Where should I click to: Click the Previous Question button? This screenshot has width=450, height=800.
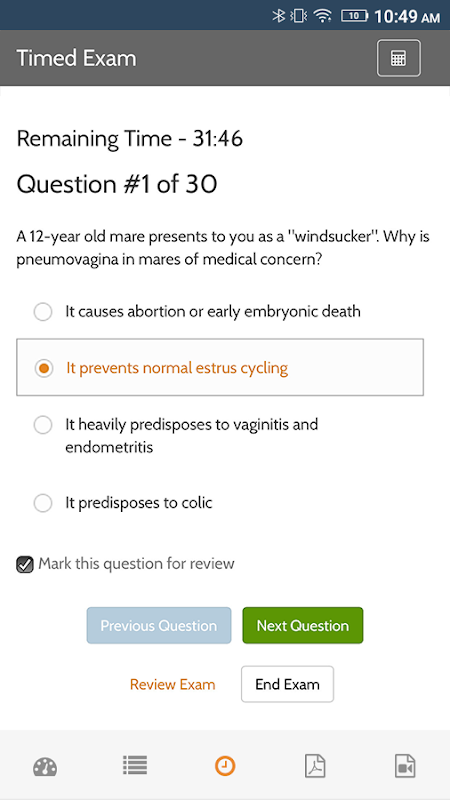point(159,625)
